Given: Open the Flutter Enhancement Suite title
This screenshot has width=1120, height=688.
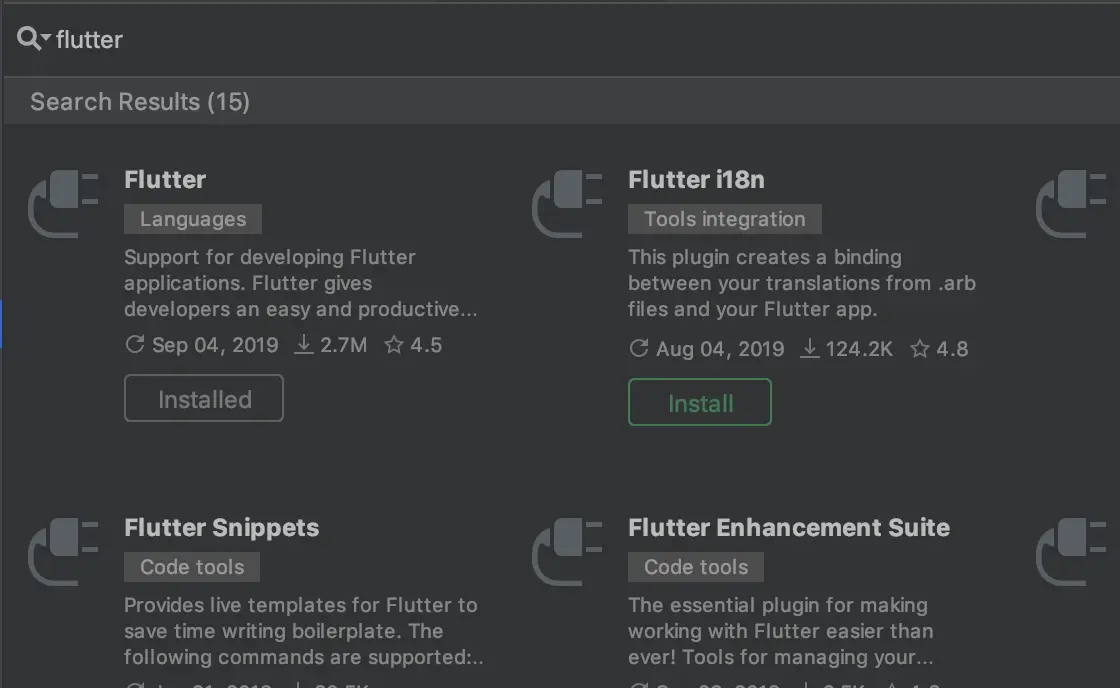Looking at the screenshot, I should coord(788,528).
